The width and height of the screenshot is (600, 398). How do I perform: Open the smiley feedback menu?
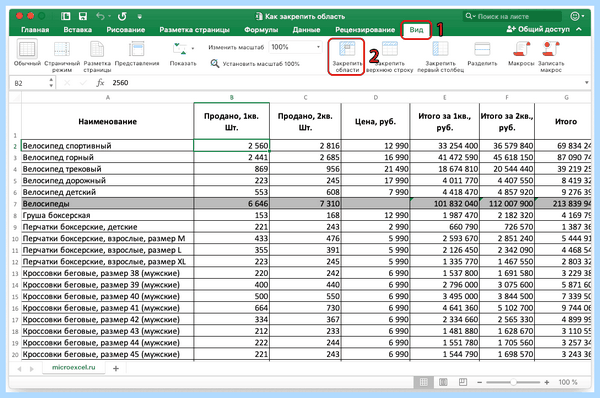pyautogui.click(x=577, y=16)
